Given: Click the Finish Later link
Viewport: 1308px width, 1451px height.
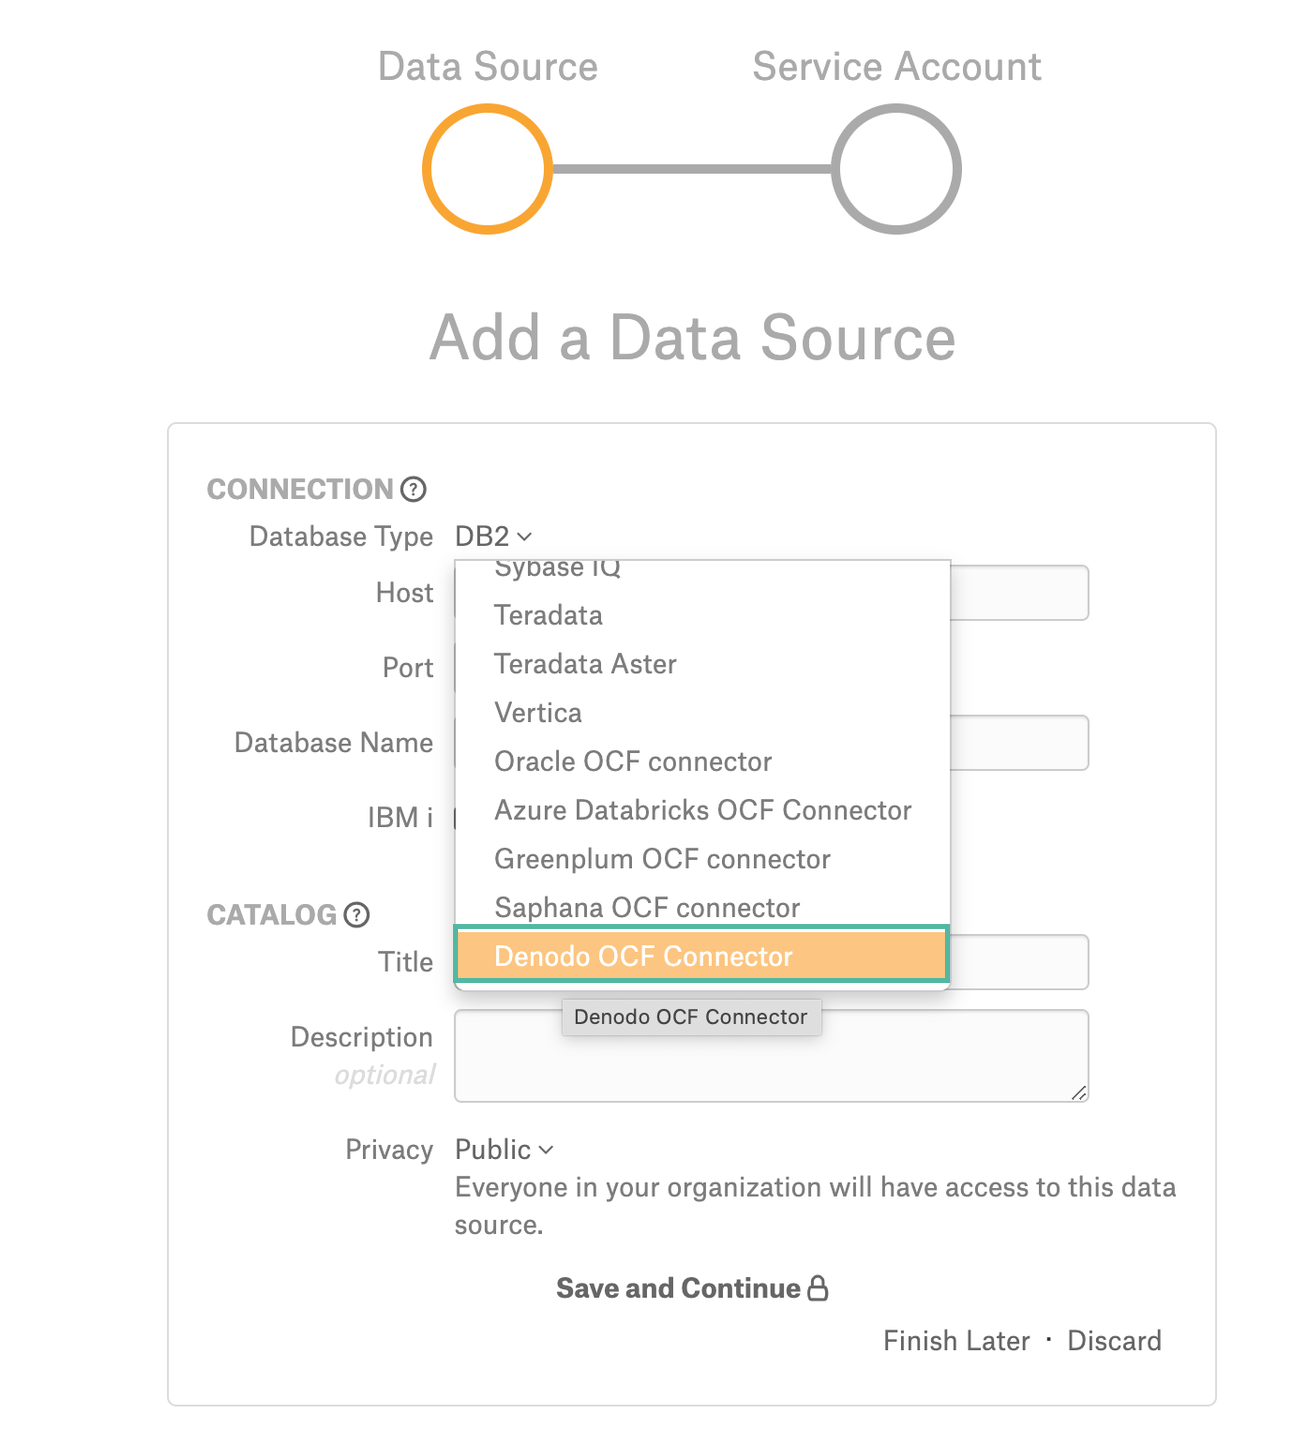Looking at the screenshot, I should coord(956,1341).
